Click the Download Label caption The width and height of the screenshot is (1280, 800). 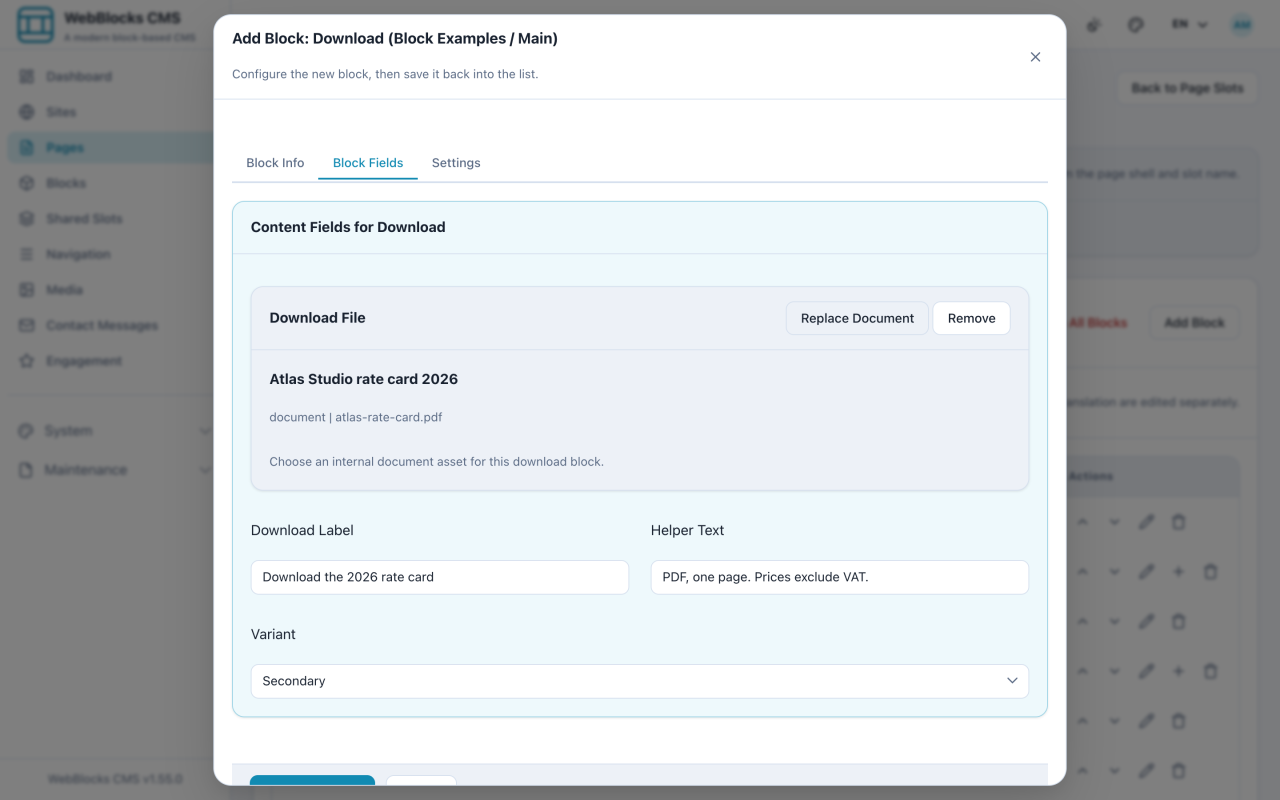click(302, 530)
